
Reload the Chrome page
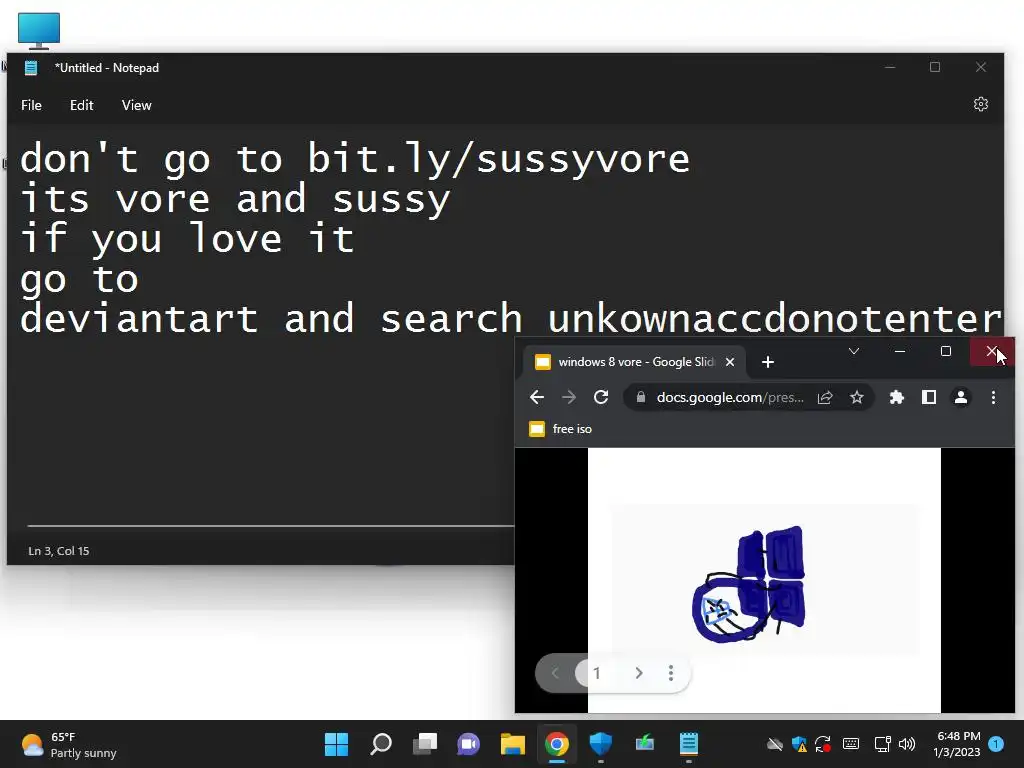(x=601, y=397)
